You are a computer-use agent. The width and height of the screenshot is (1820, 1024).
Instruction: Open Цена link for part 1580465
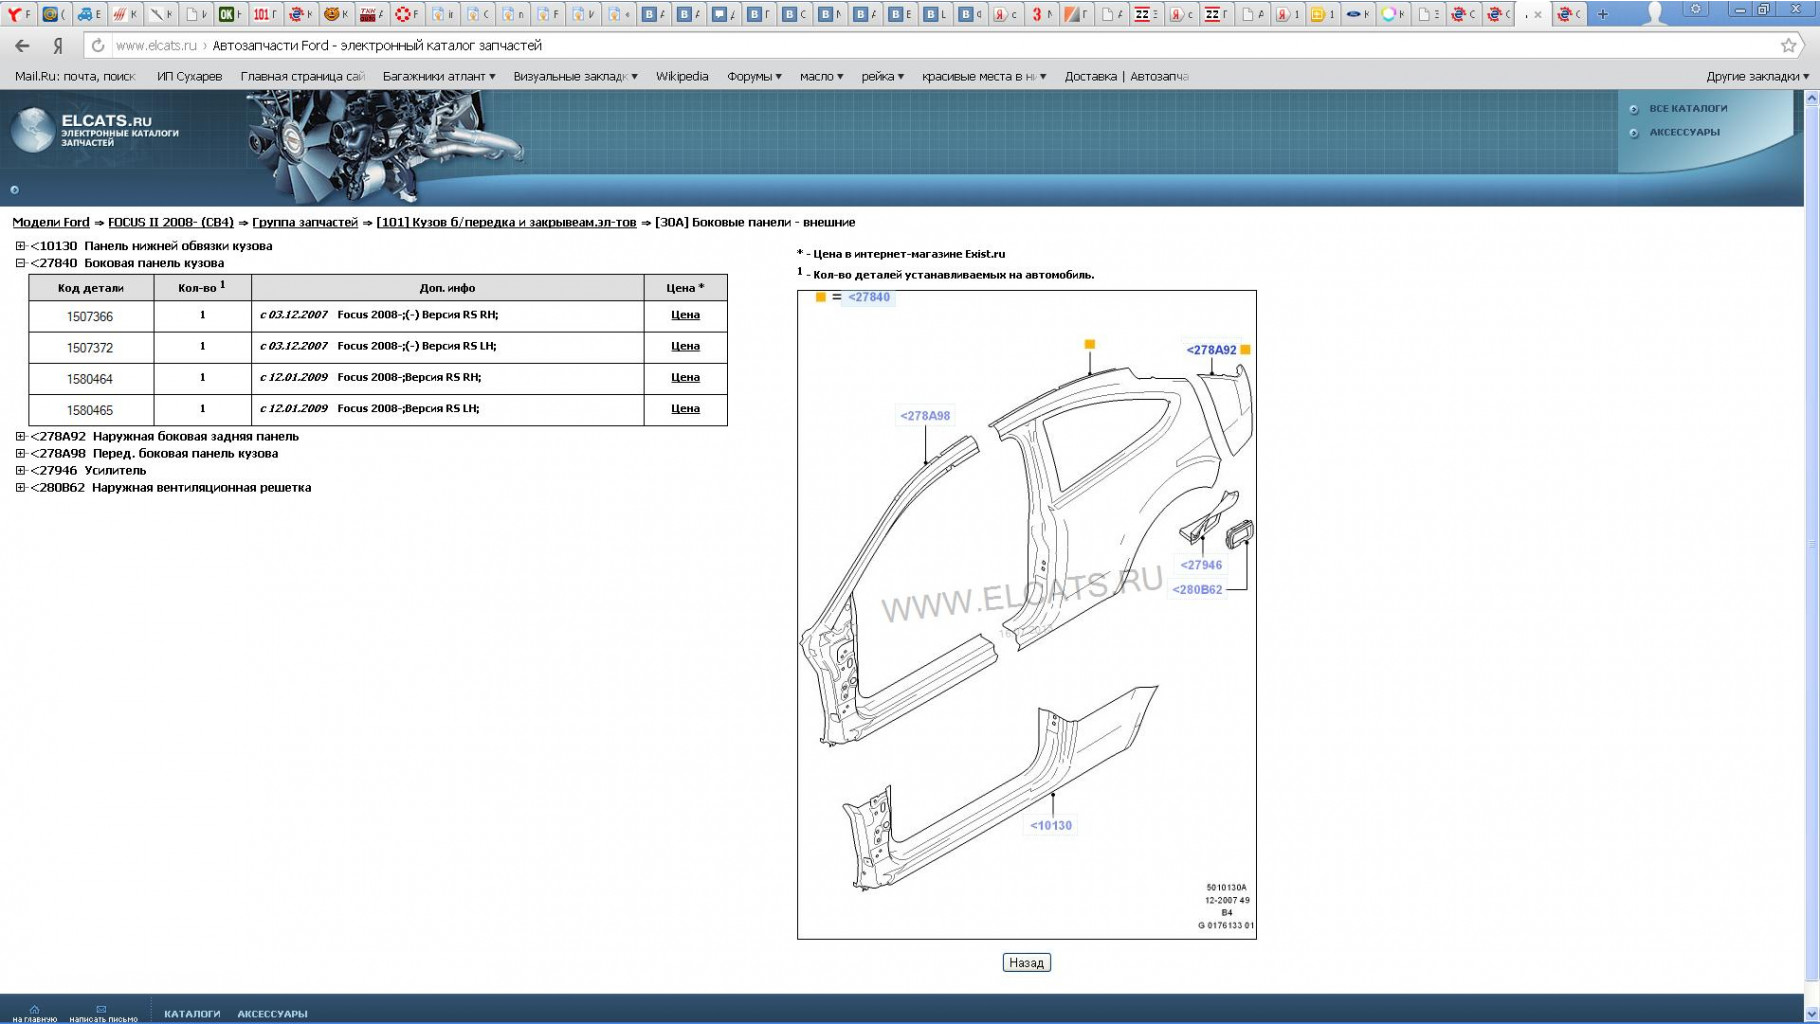[685, 409]
